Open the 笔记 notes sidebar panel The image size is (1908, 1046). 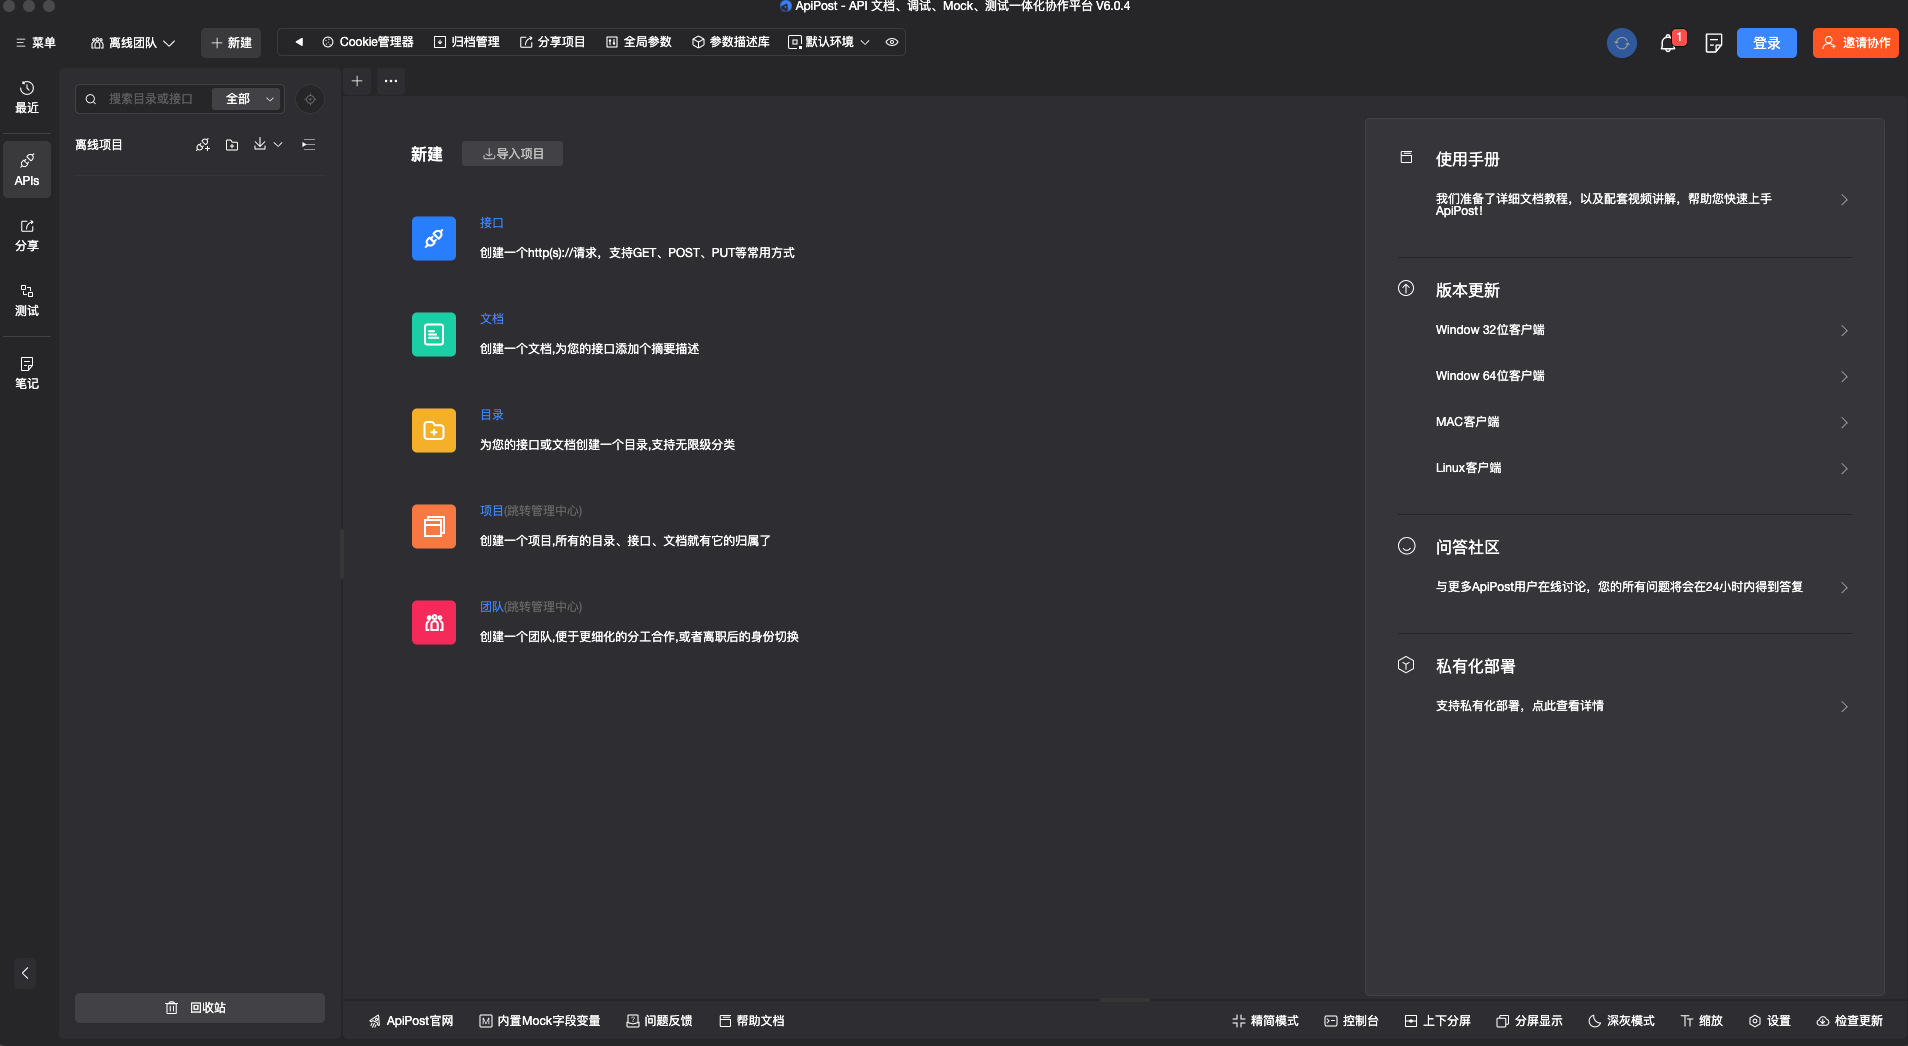pos(27,373)
